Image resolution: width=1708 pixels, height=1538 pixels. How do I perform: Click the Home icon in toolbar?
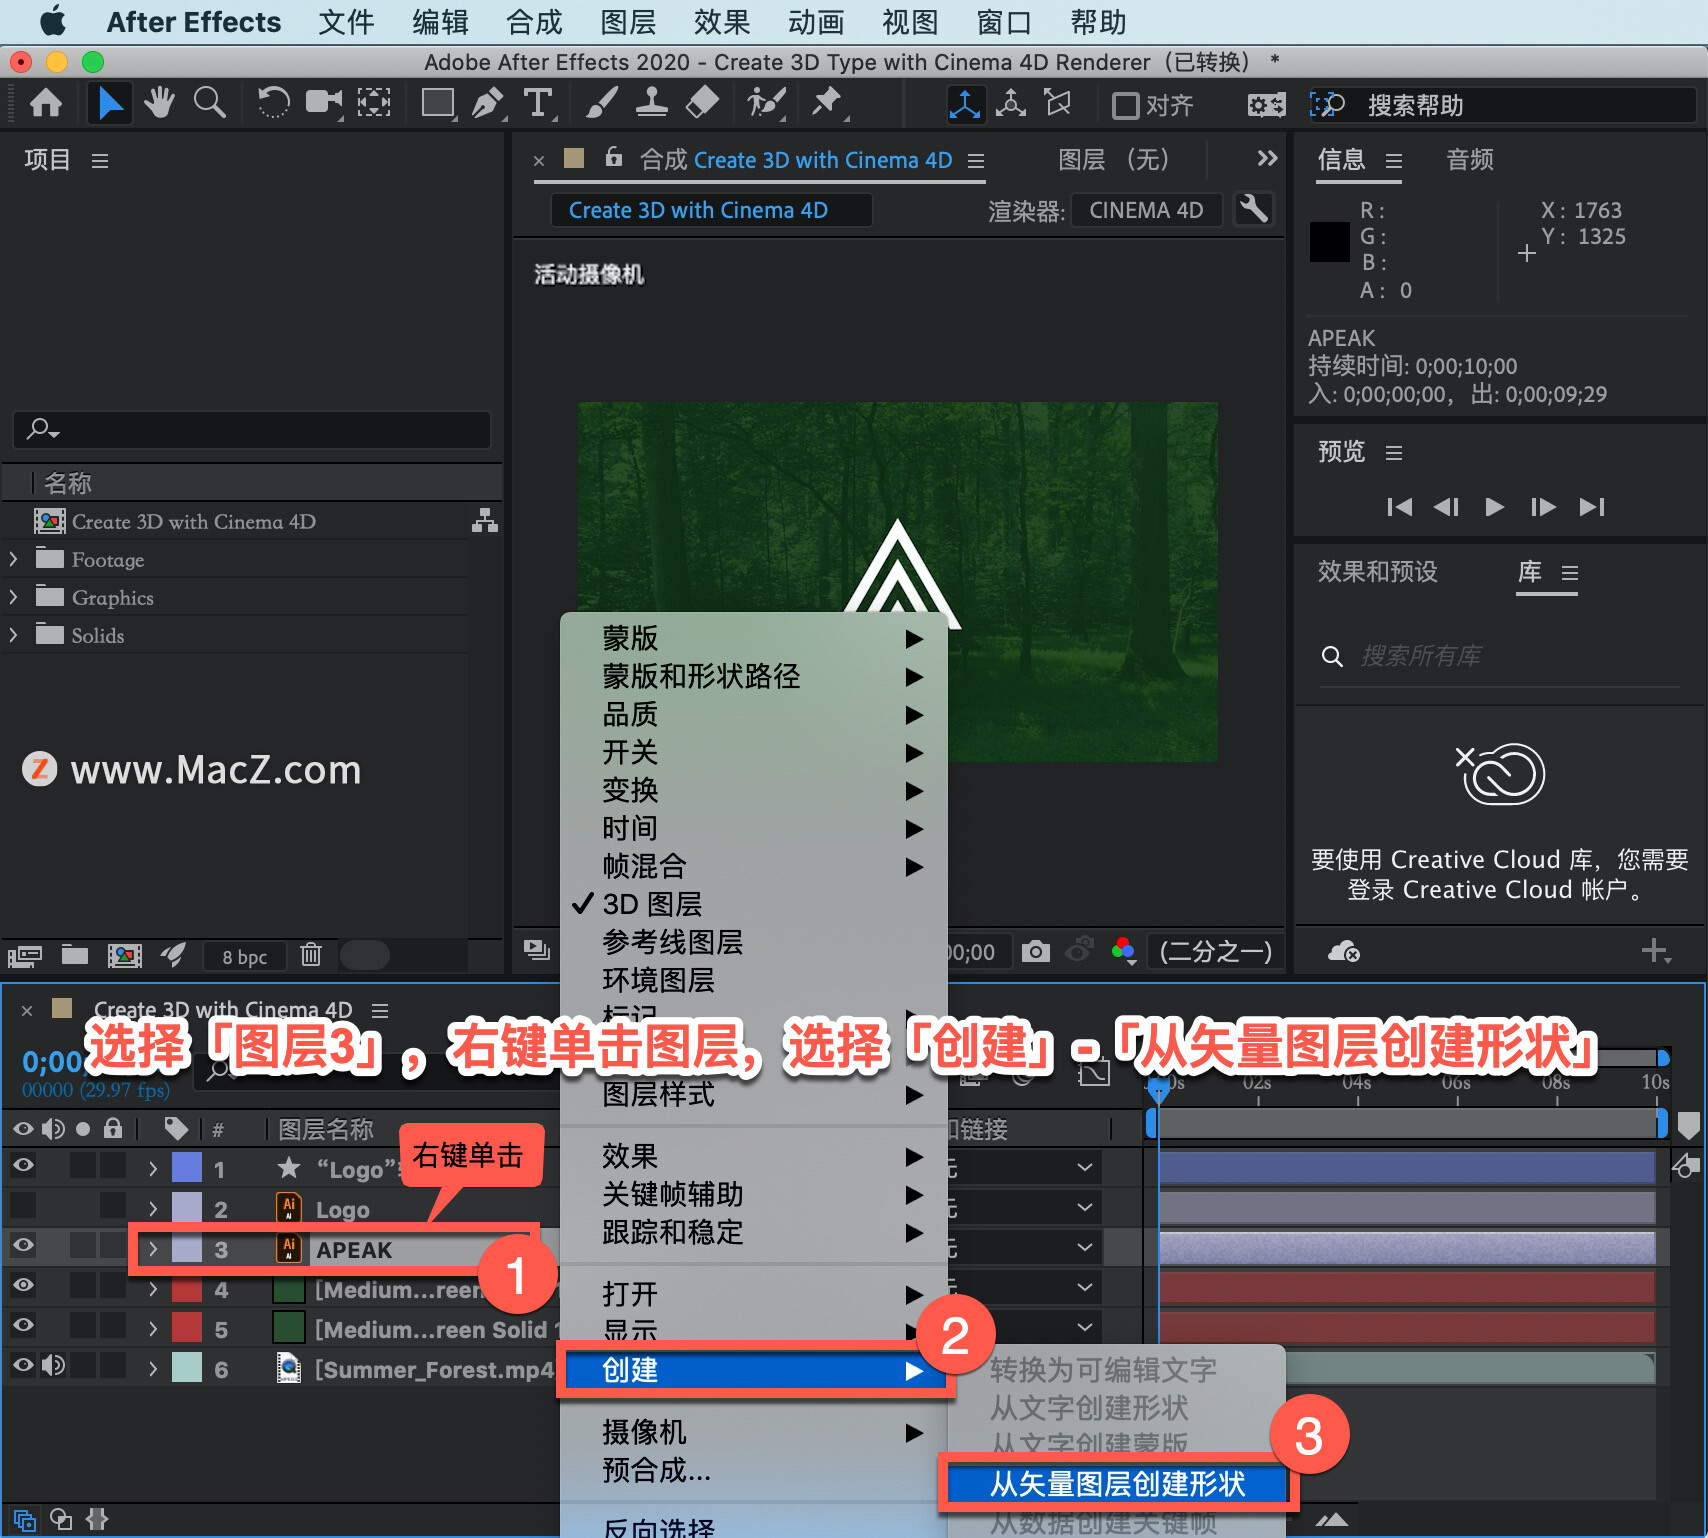click(46, 103)
